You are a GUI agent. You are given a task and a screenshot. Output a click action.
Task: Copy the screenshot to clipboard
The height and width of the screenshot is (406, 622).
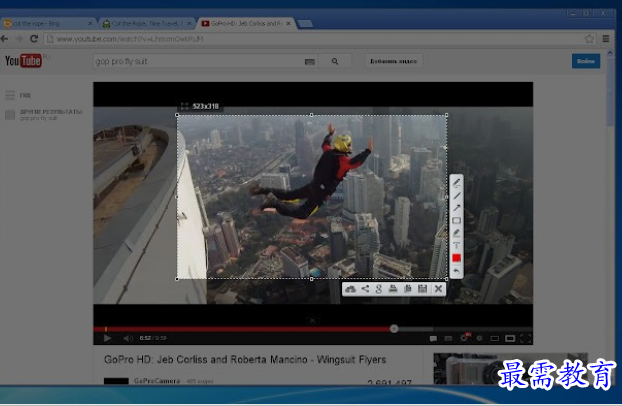(x=407, y=289)
